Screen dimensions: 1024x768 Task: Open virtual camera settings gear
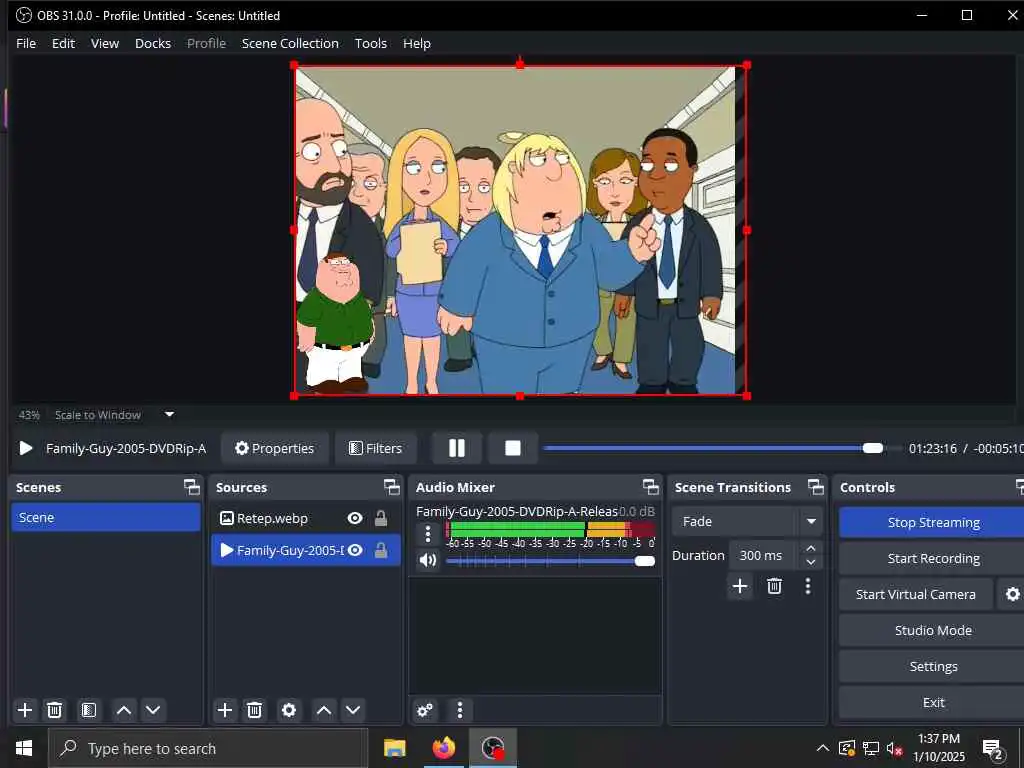pos(1012,594)
